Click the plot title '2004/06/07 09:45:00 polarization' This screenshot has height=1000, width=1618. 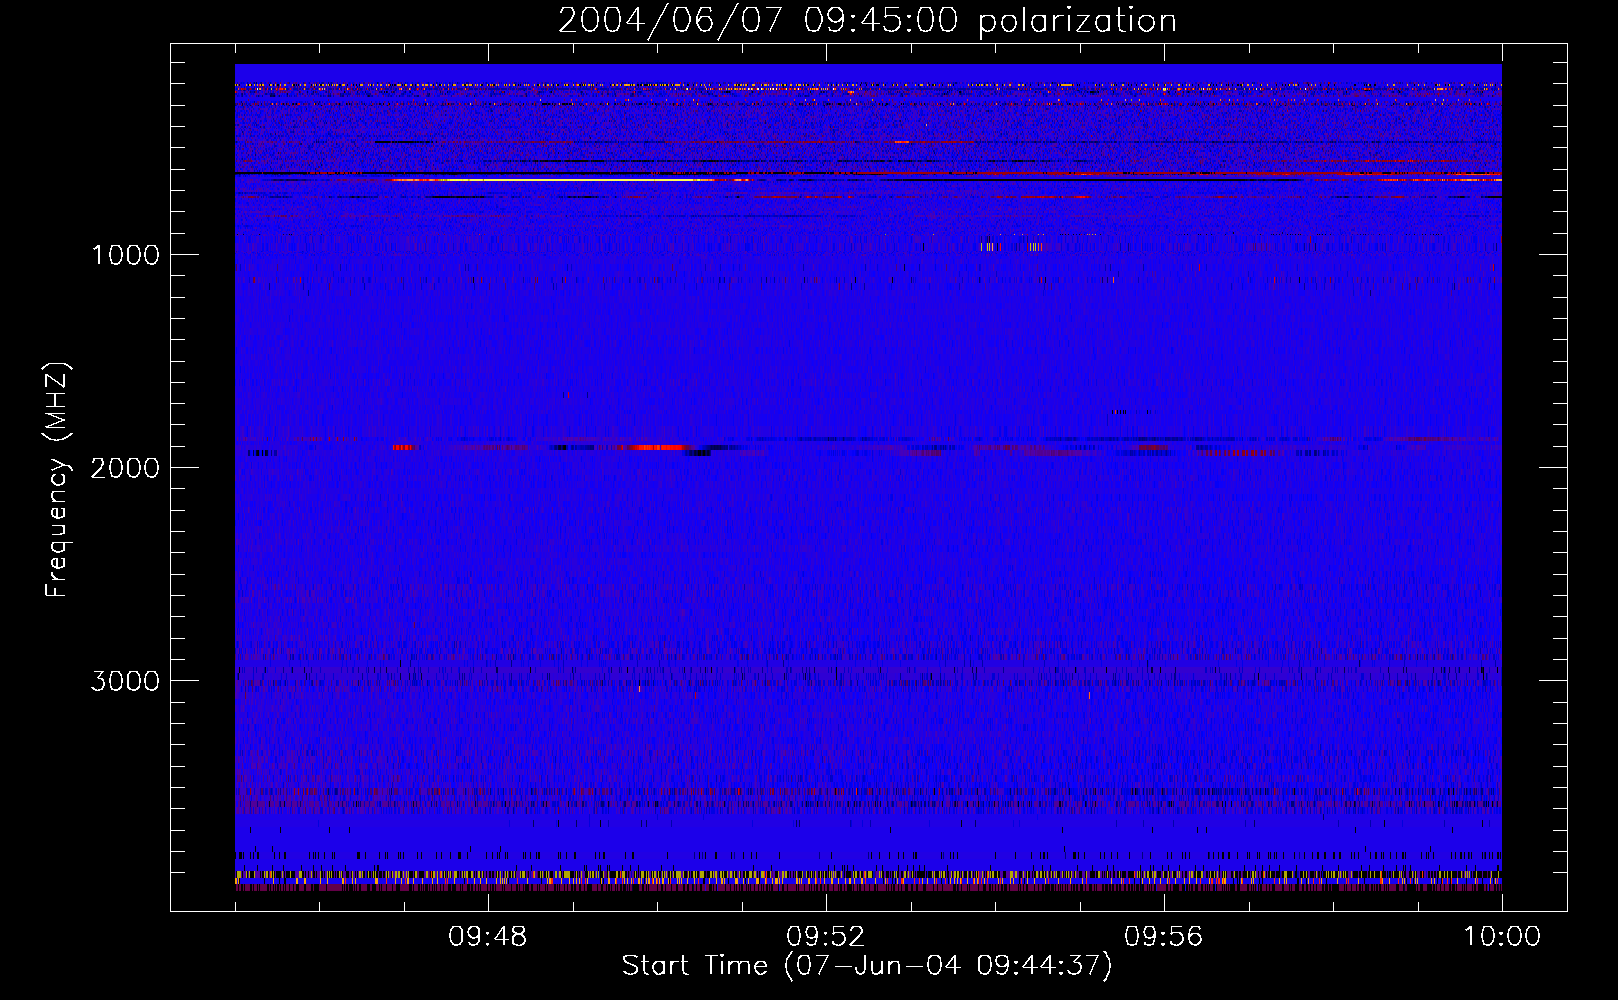[867, 21]
